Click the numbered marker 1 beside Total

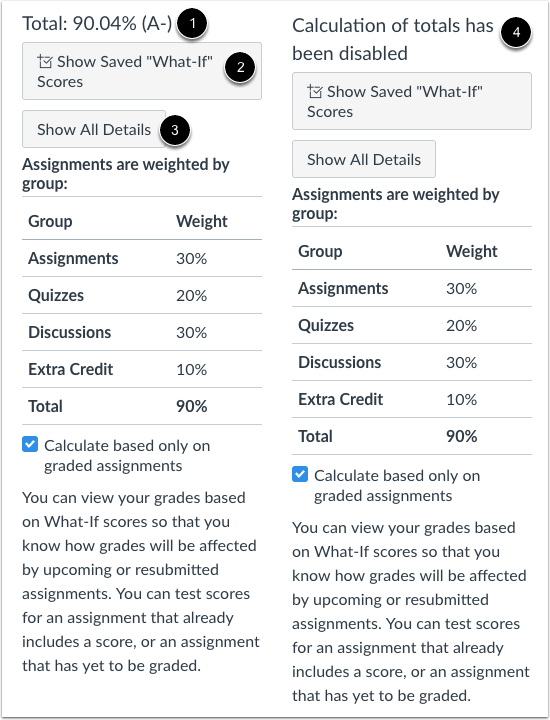point(192,23)
